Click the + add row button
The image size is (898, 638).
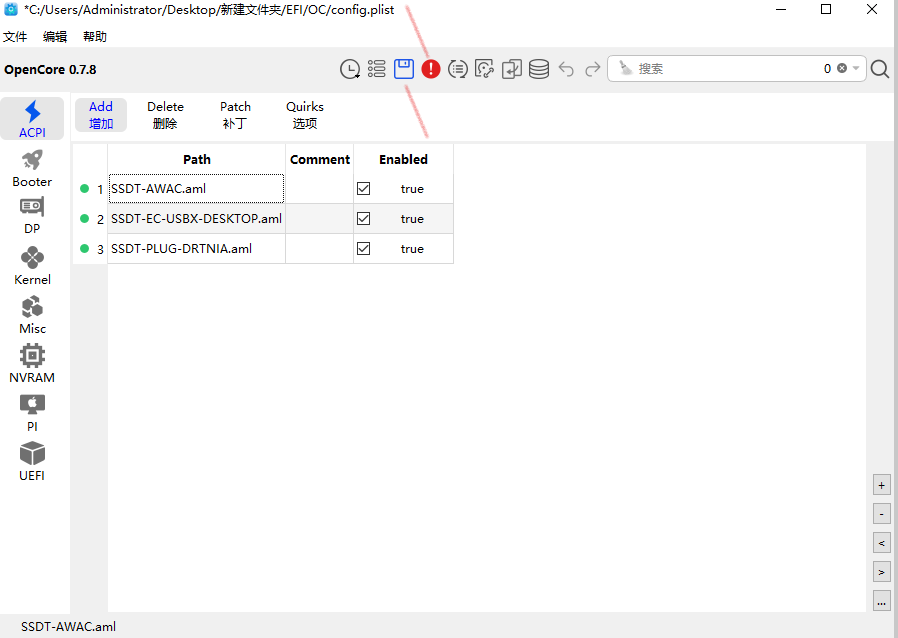click(x=881, y=485)
